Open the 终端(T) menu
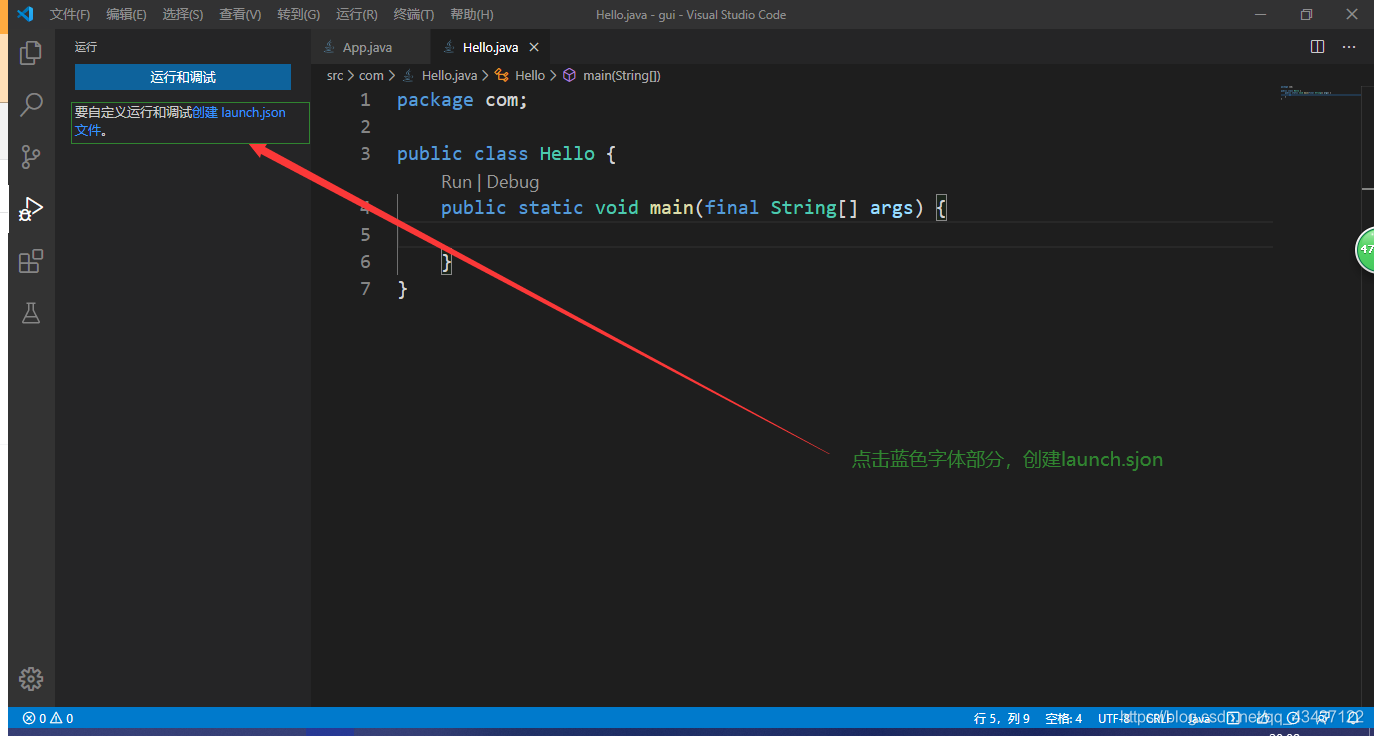The width and height of the screenshot is (1374, 736). tap(414, 15)
